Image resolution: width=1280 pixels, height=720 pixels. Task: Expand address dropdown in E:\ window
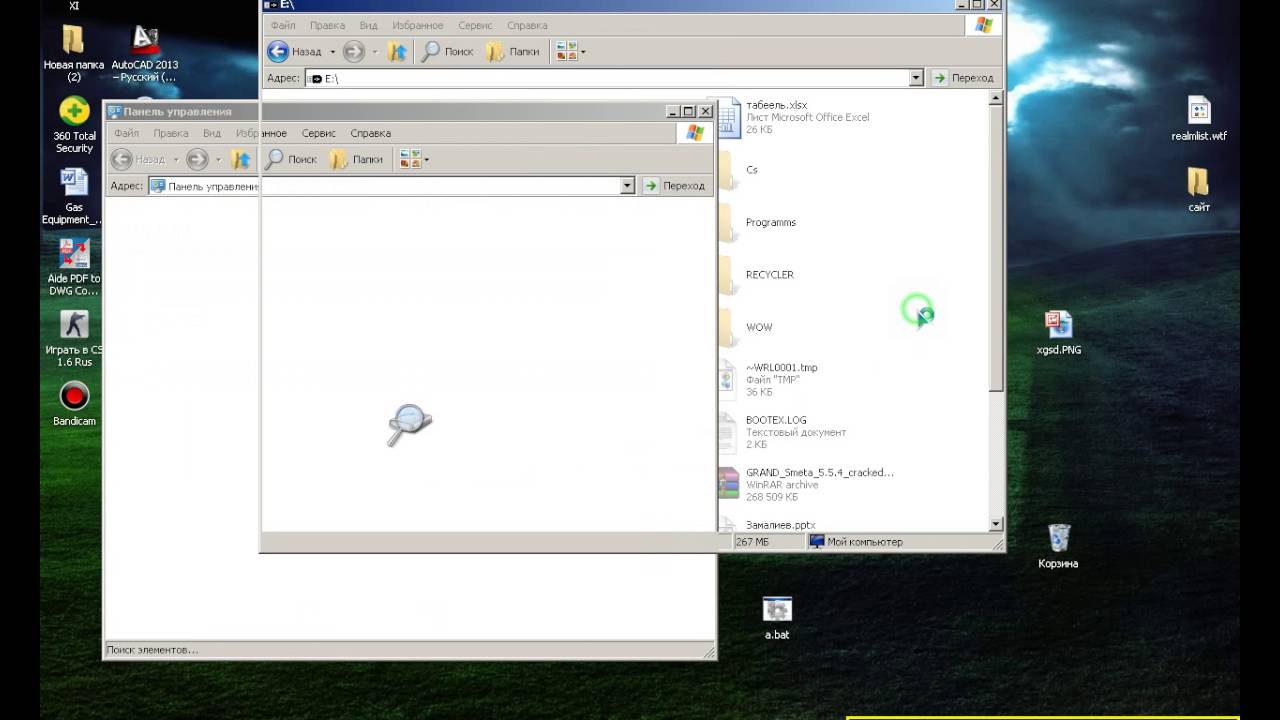[x=916, y=78]
